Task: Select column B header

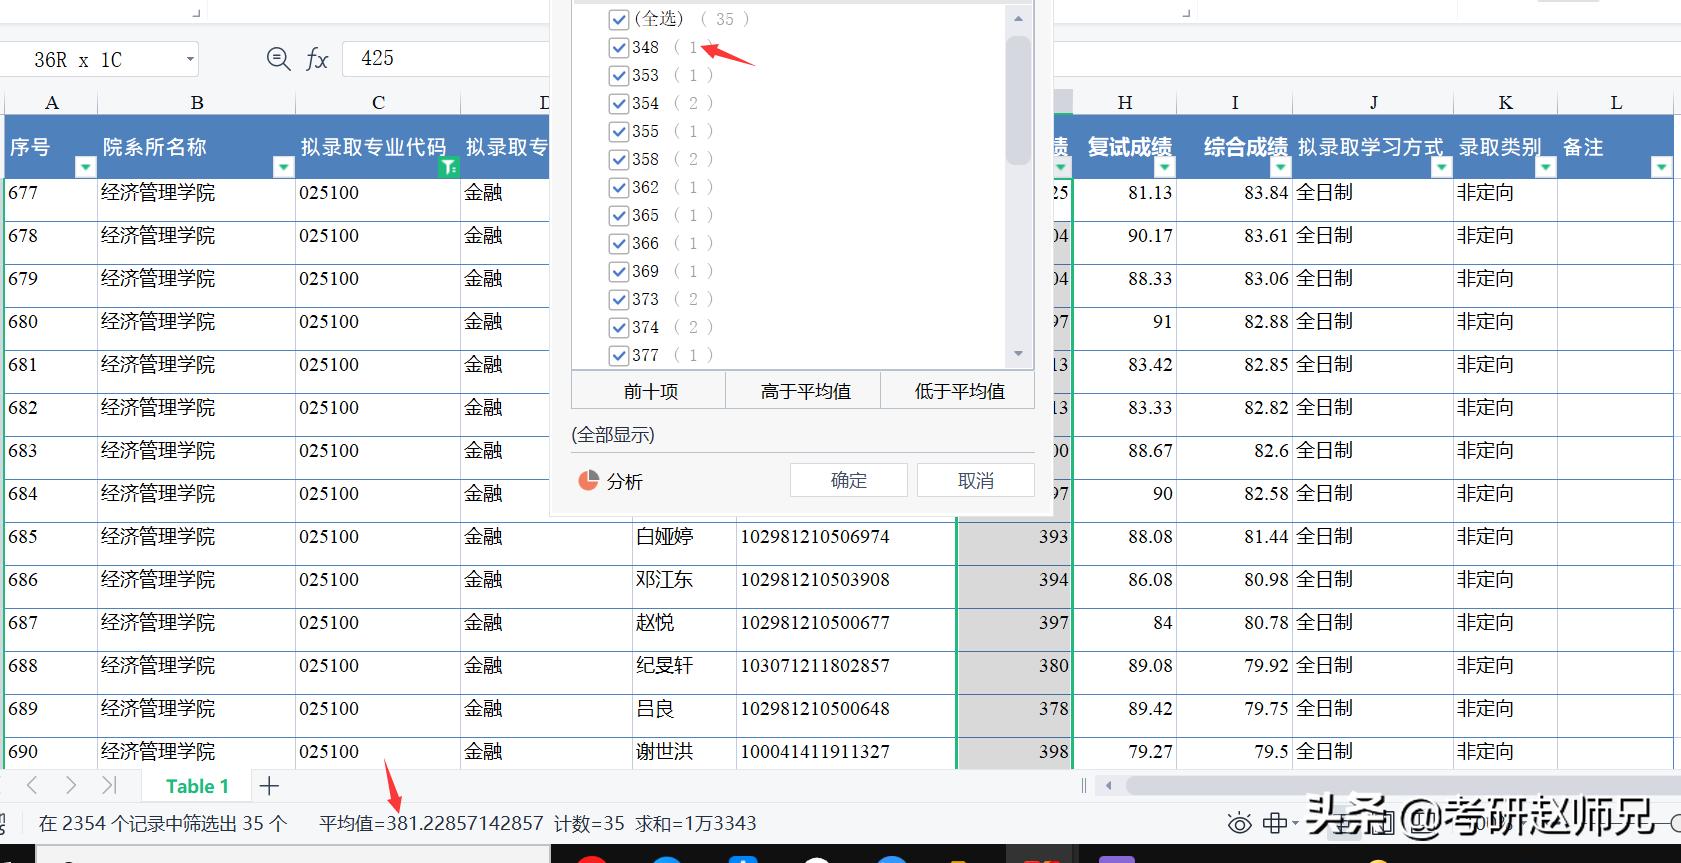Action: coord(197,102)
